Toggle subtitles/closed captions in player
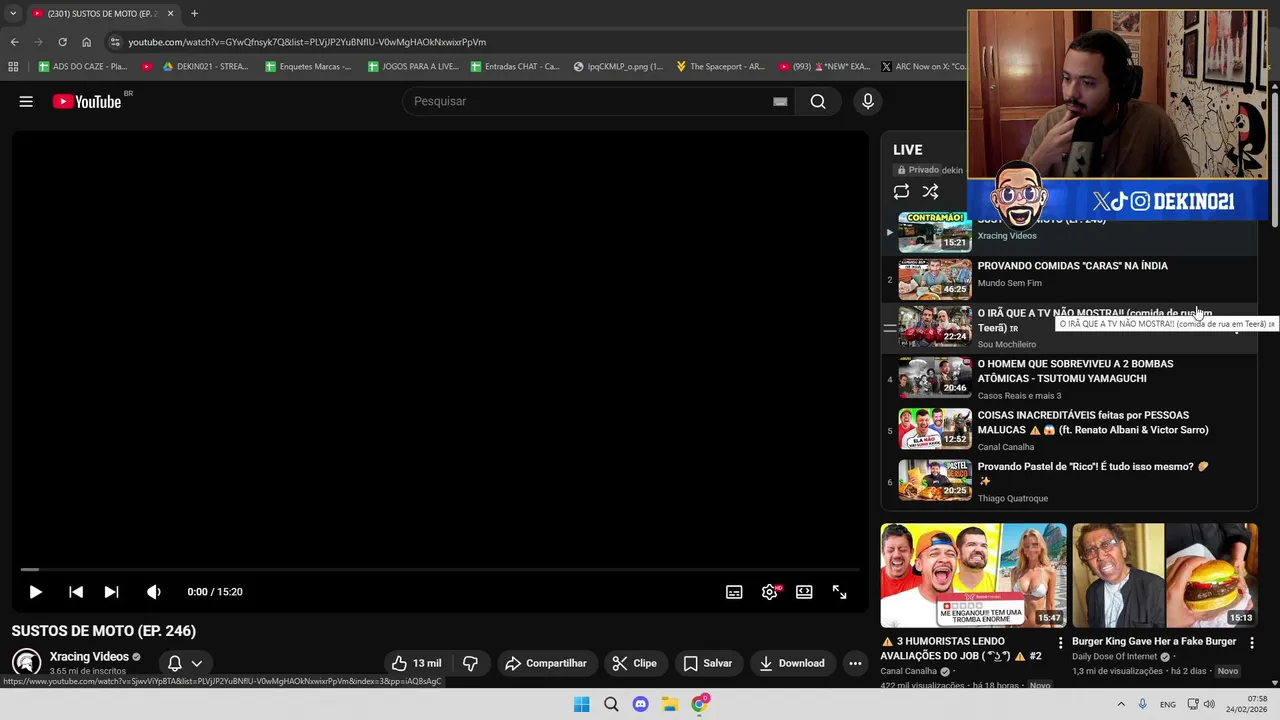The width and height of the screenshot is (1280, 720). click(x=734, y=592)
